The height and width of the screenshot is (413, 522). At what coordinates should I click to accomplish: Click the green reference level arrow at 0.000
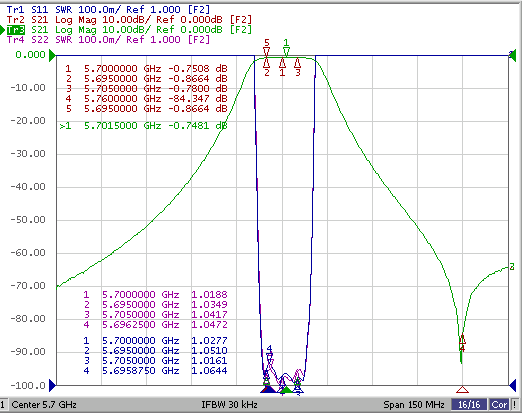pos(52,55)
